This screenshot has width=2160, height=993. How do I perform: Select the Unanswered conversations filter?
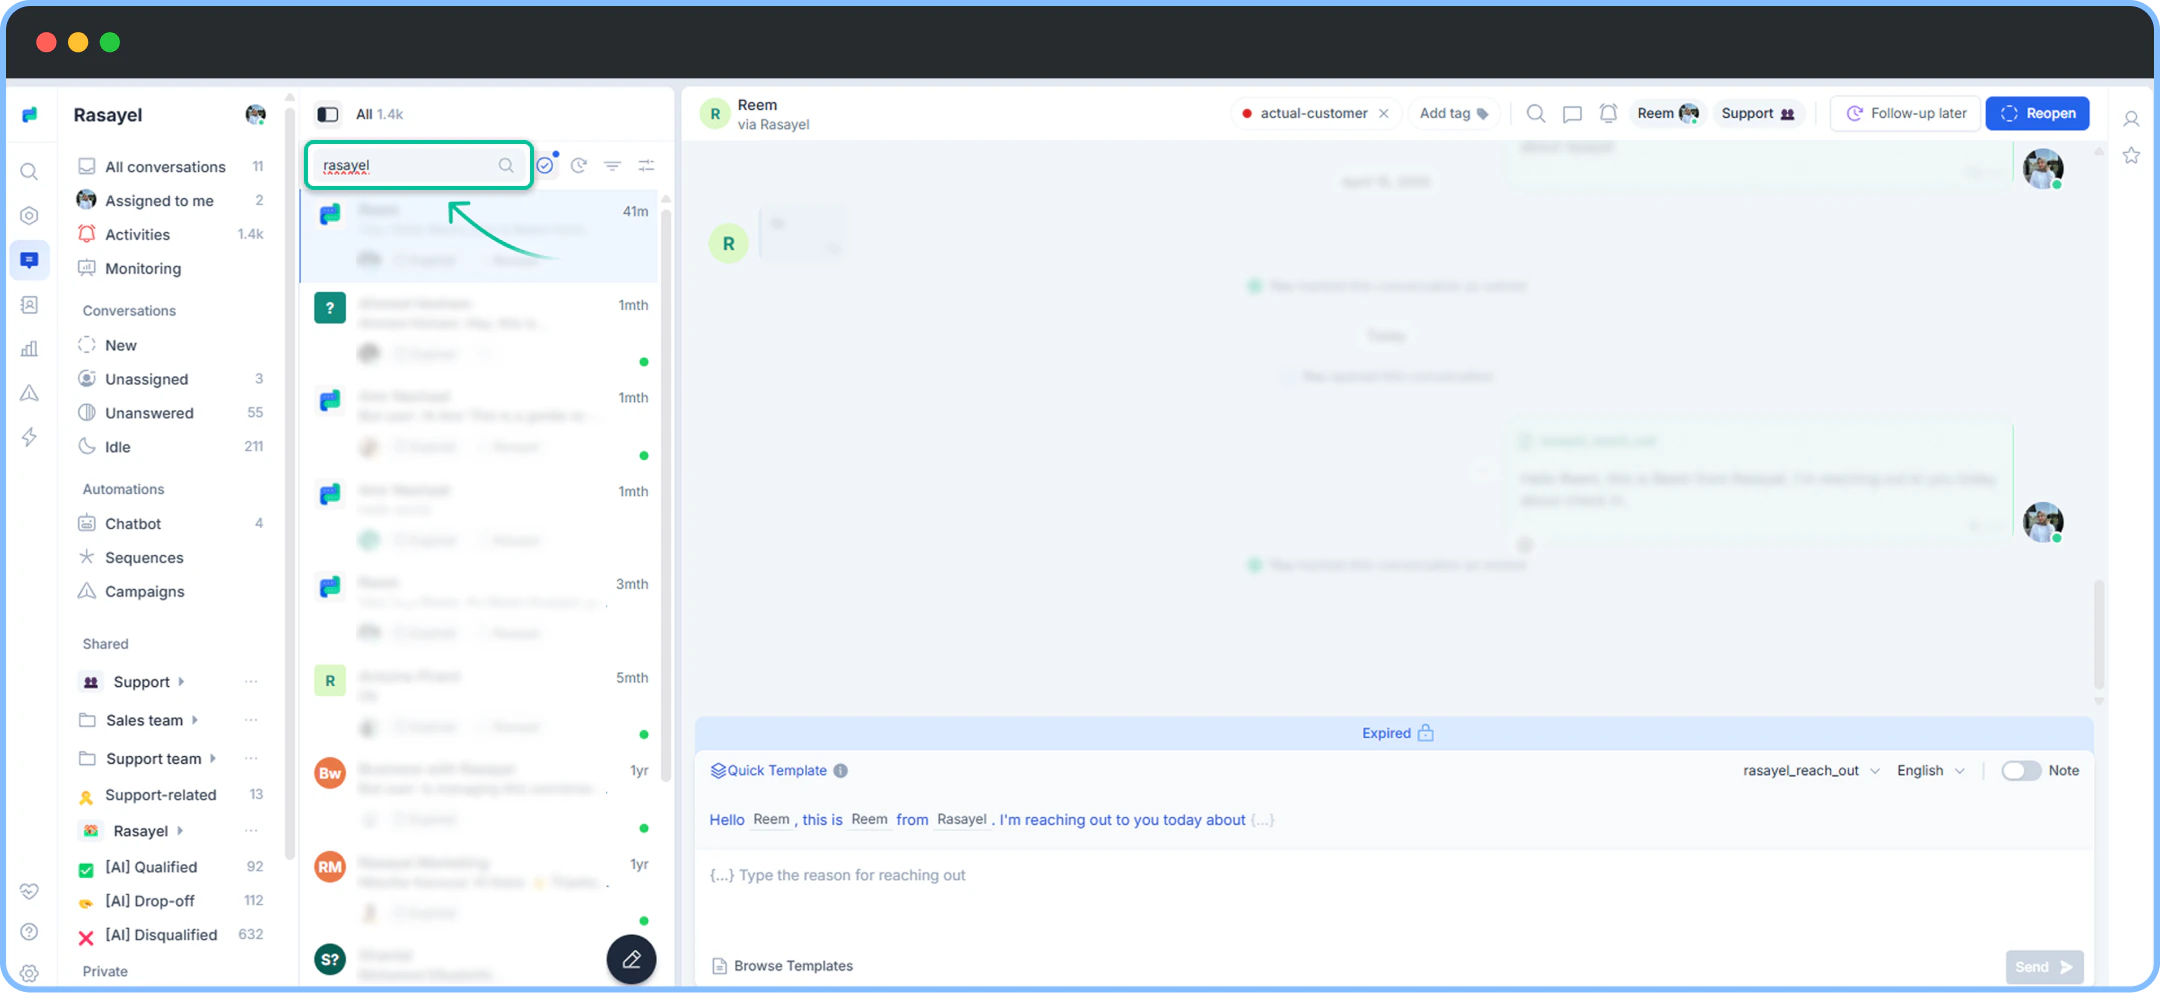coord(171,413)
